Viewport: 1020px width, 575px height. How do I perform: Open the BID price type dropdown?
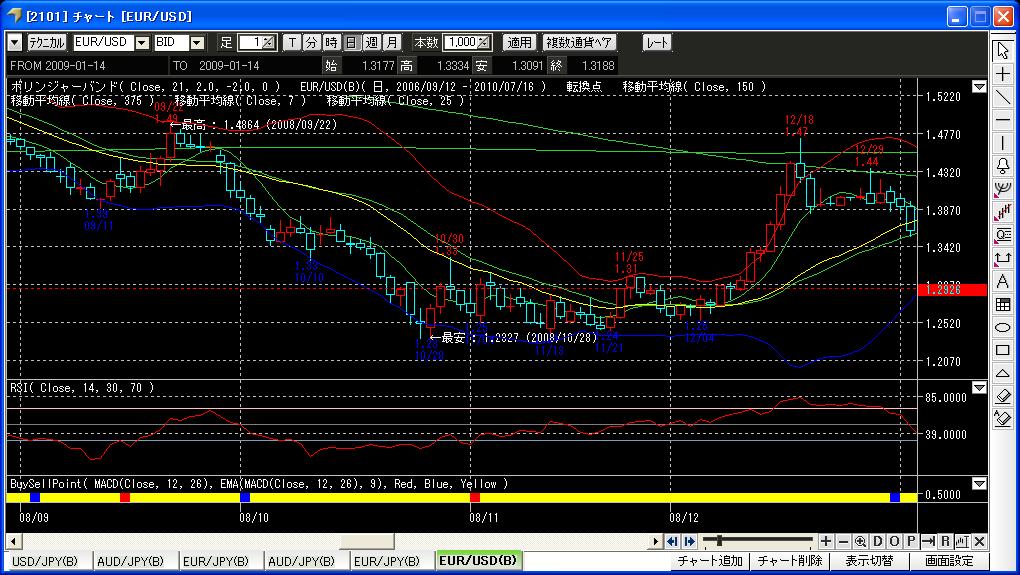click(x=197, y=43)
